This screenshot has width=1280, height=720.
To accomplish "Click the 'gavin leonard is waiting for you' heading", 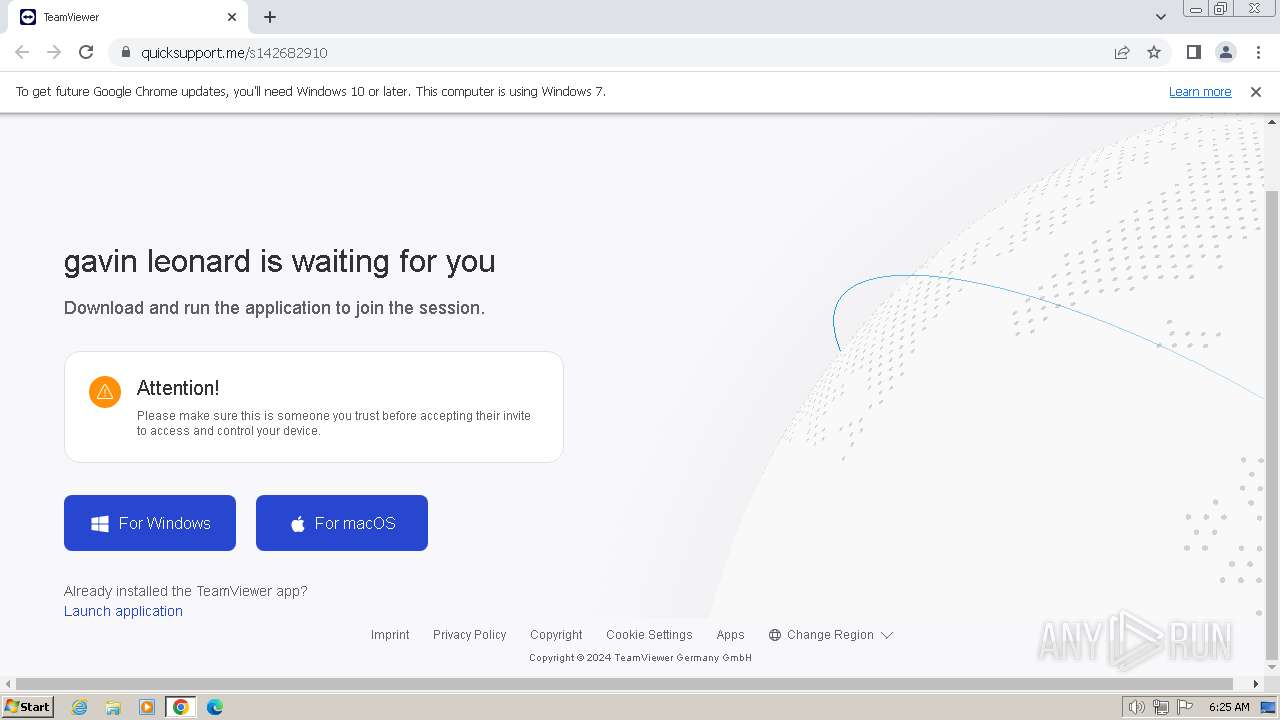I will [280, 262].
